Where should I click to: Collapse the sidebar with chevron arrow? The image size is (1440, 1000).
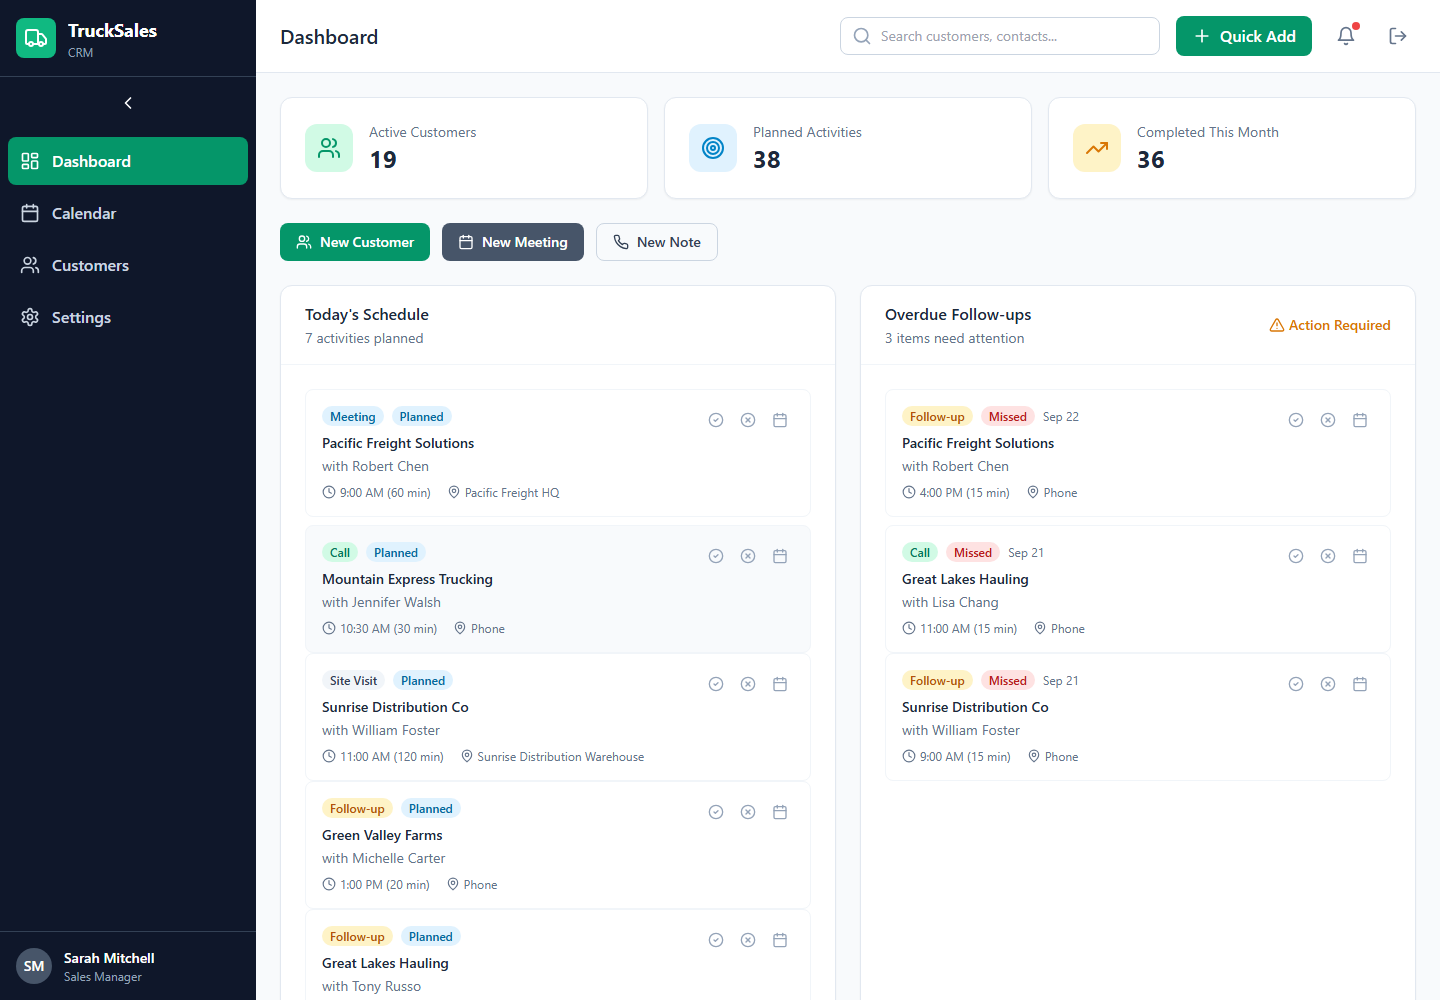point(128,103)
